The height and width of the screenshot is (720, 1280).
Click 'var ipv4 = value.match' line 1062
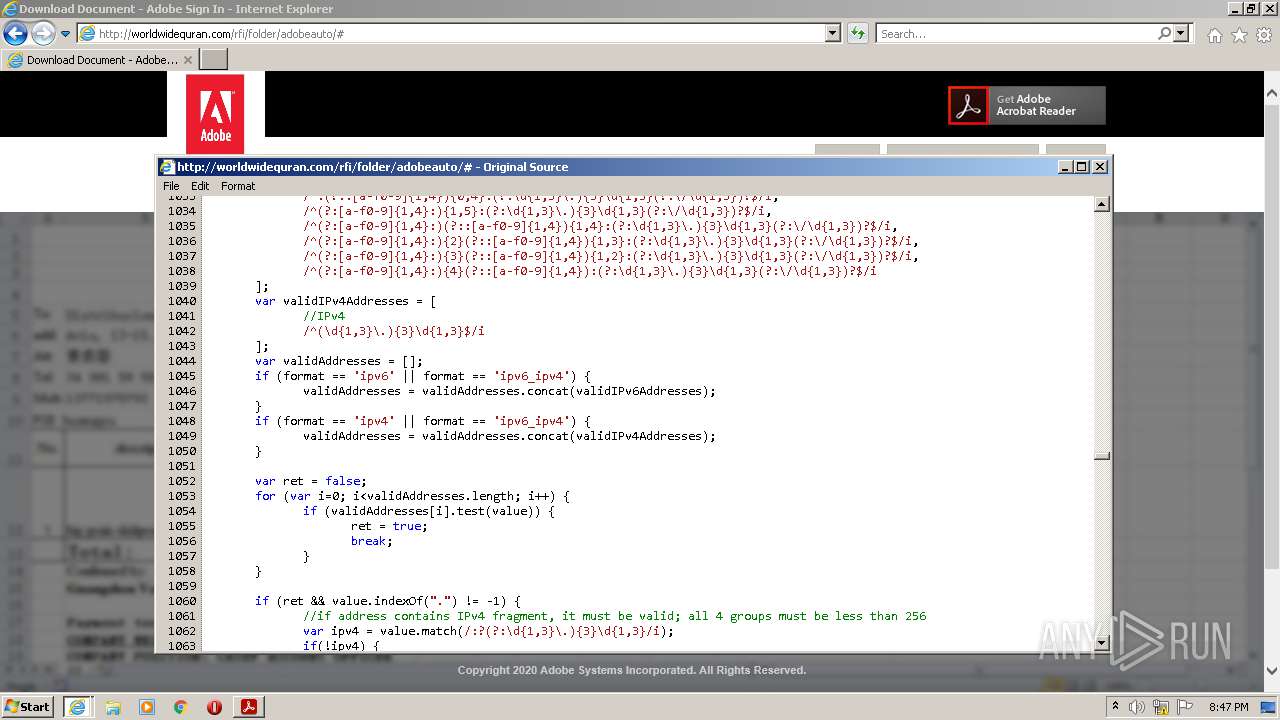(x=488, y=631)
